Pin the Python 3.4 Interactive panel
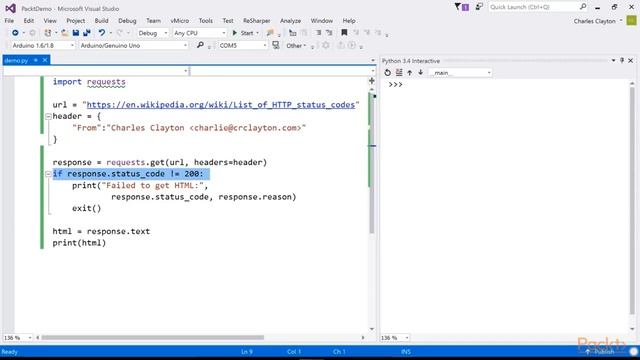Image resolution: width=640 pixels, height=360 pixels. [x=622, y=60]
